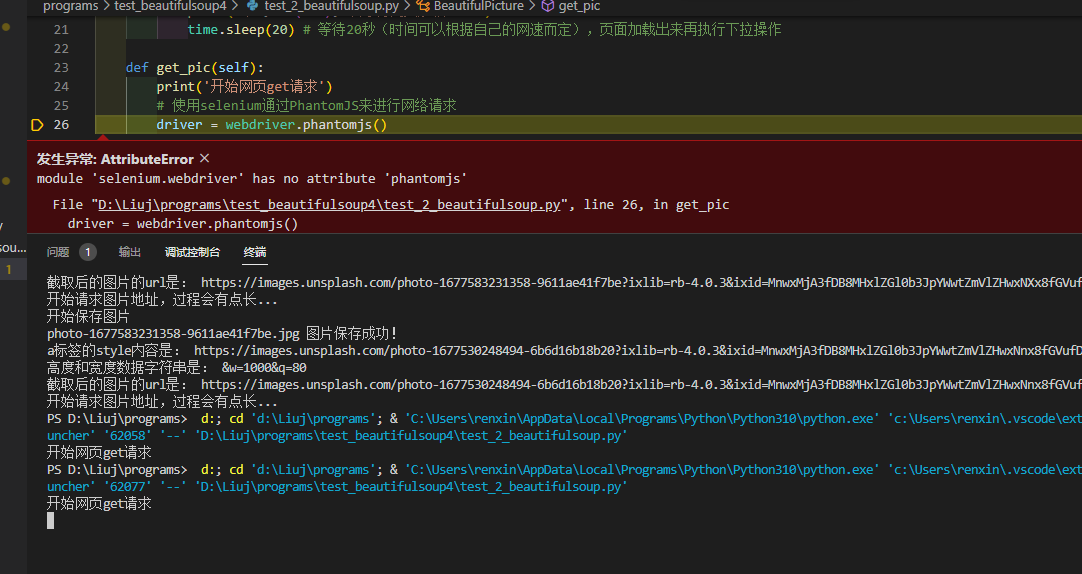Image resolution: width=1082 pixels, height=574 pixels.
Task: Click the get_pic method symbol icon
Action: tap(547, 6)
